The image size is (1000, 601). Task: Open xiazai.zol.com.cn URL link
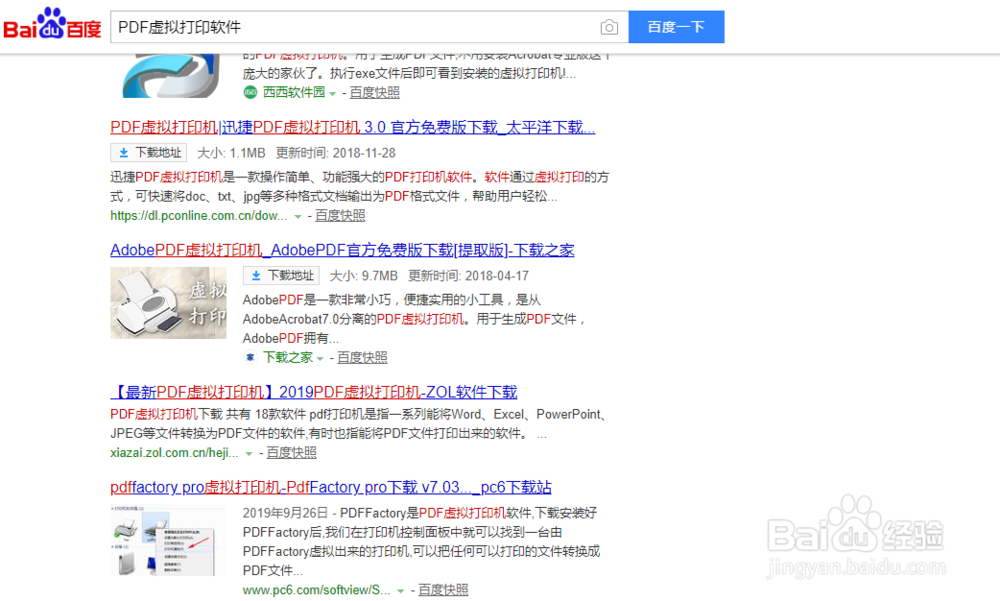174,453
